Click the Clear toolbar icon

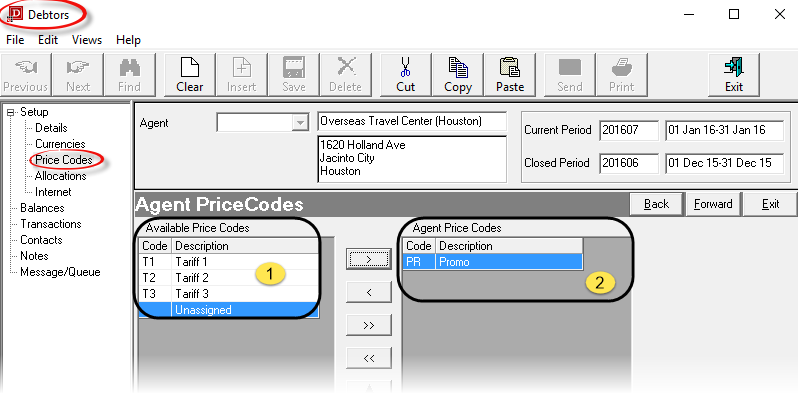189,68
